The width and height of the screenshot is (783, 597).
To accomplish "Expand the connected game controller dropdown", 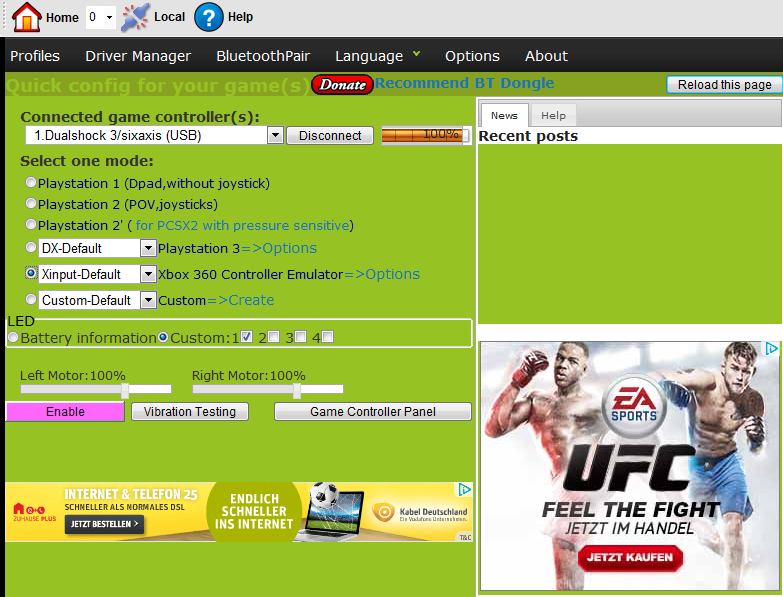I will click(x=275, y=135).
